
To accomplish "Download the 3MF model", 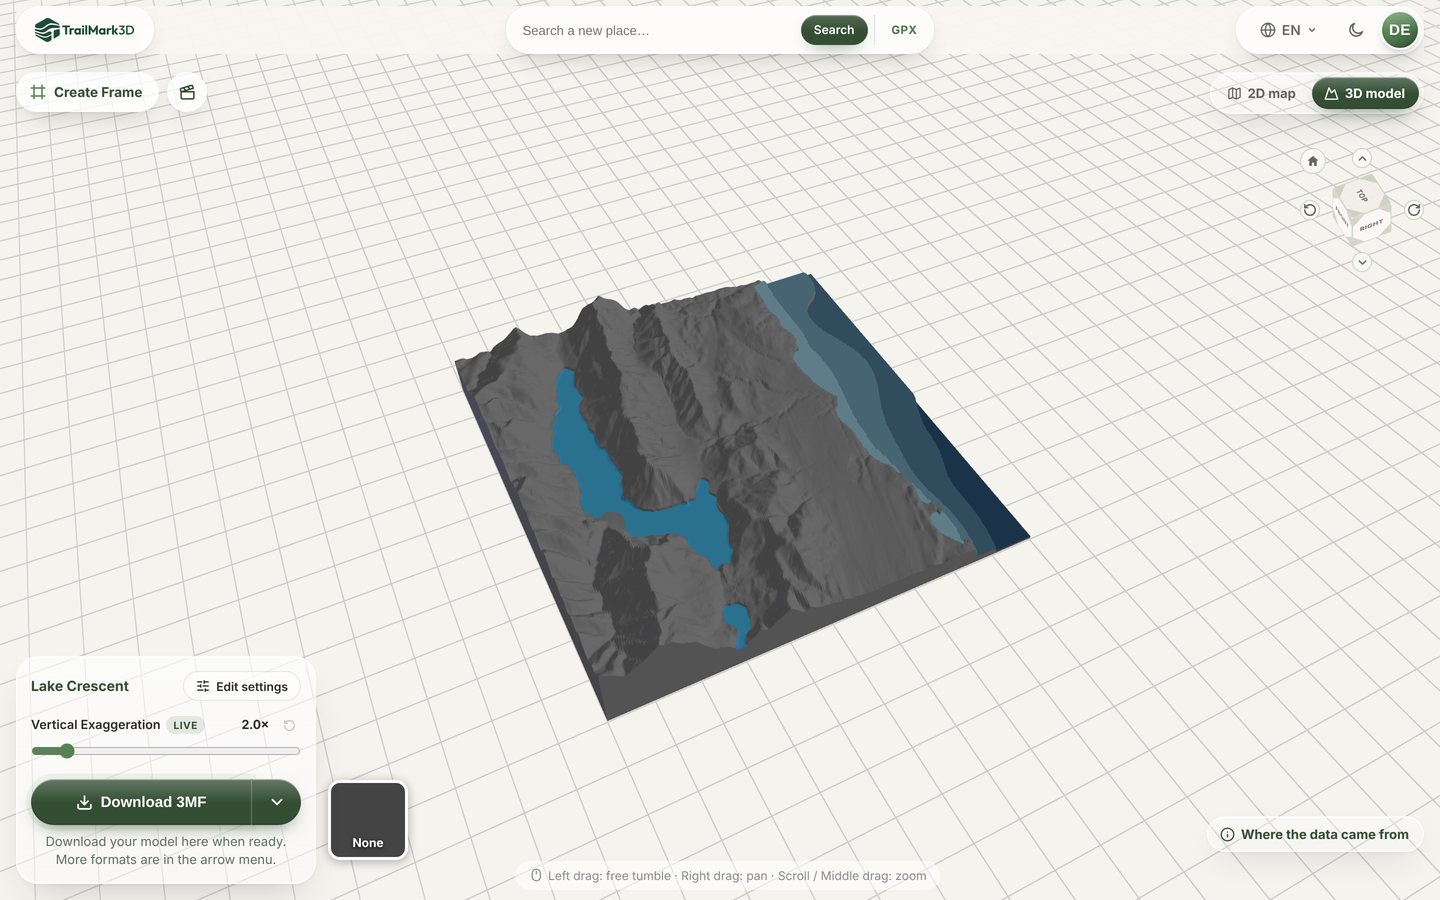I will [x=141, y=802].
